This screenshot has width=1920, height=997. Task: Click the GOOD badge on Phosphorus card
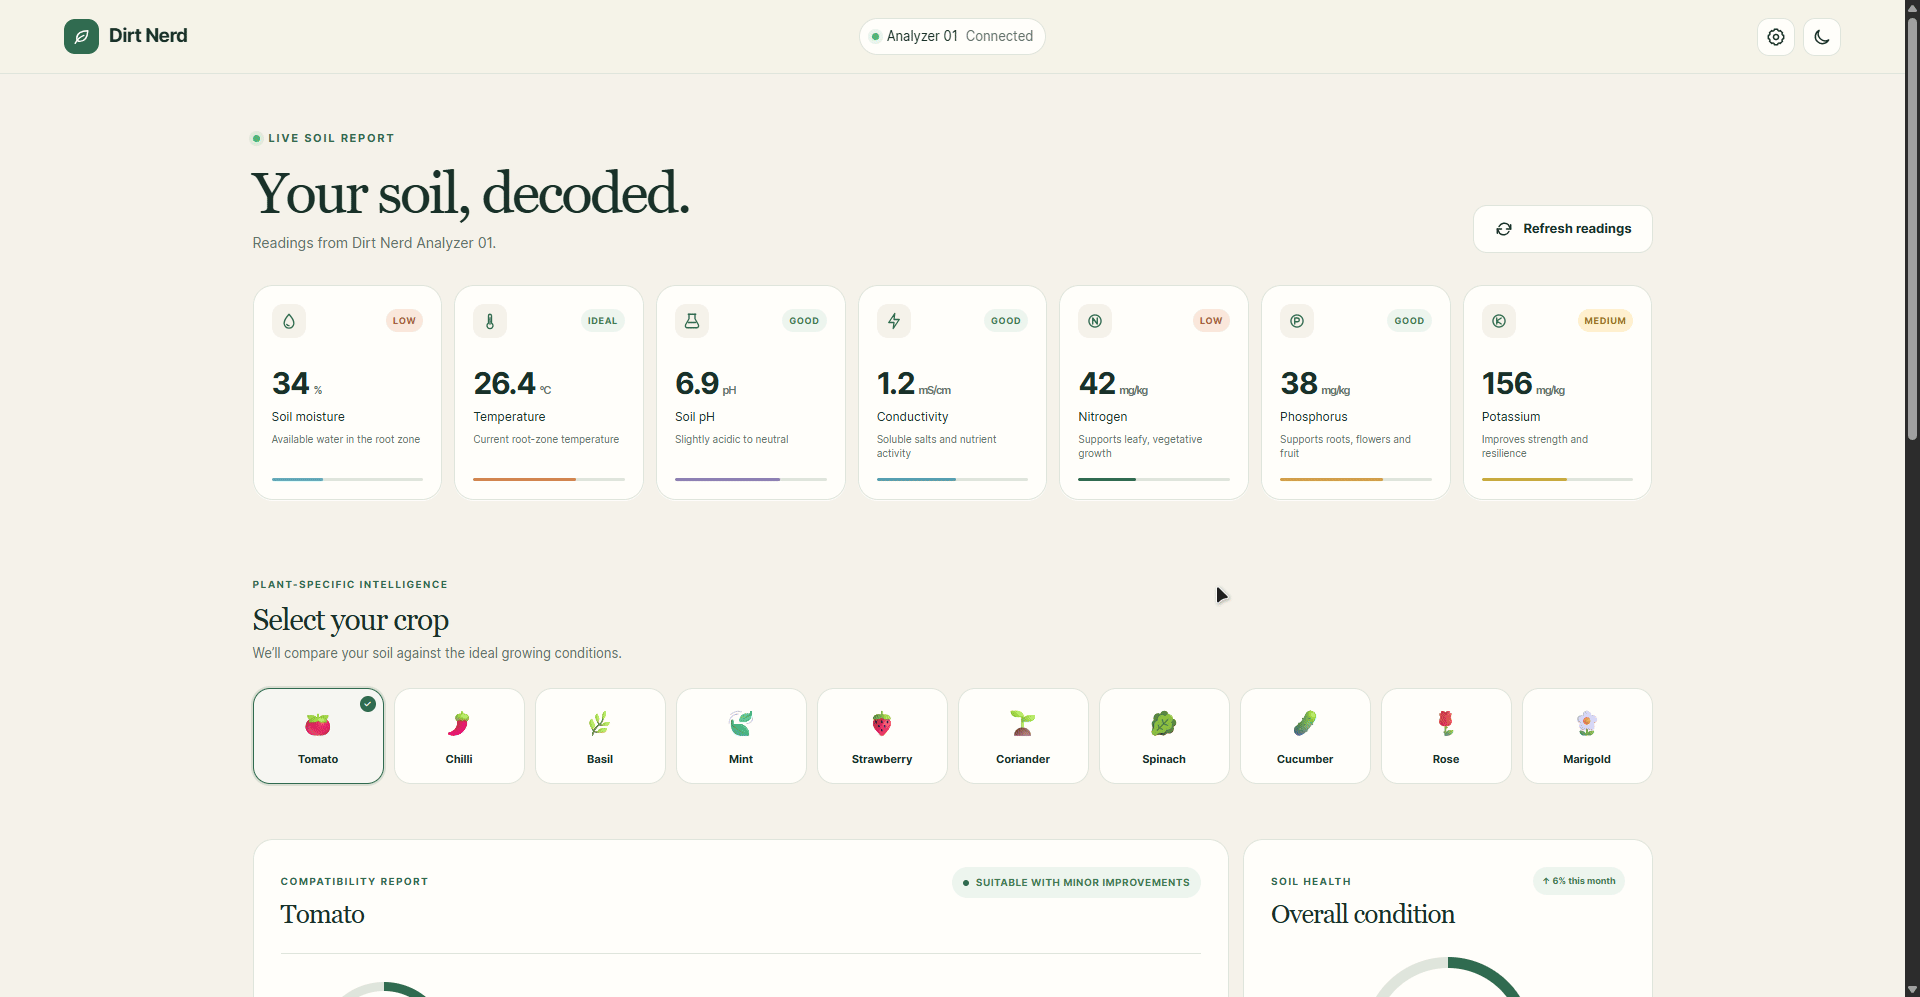click(1409, 321)
